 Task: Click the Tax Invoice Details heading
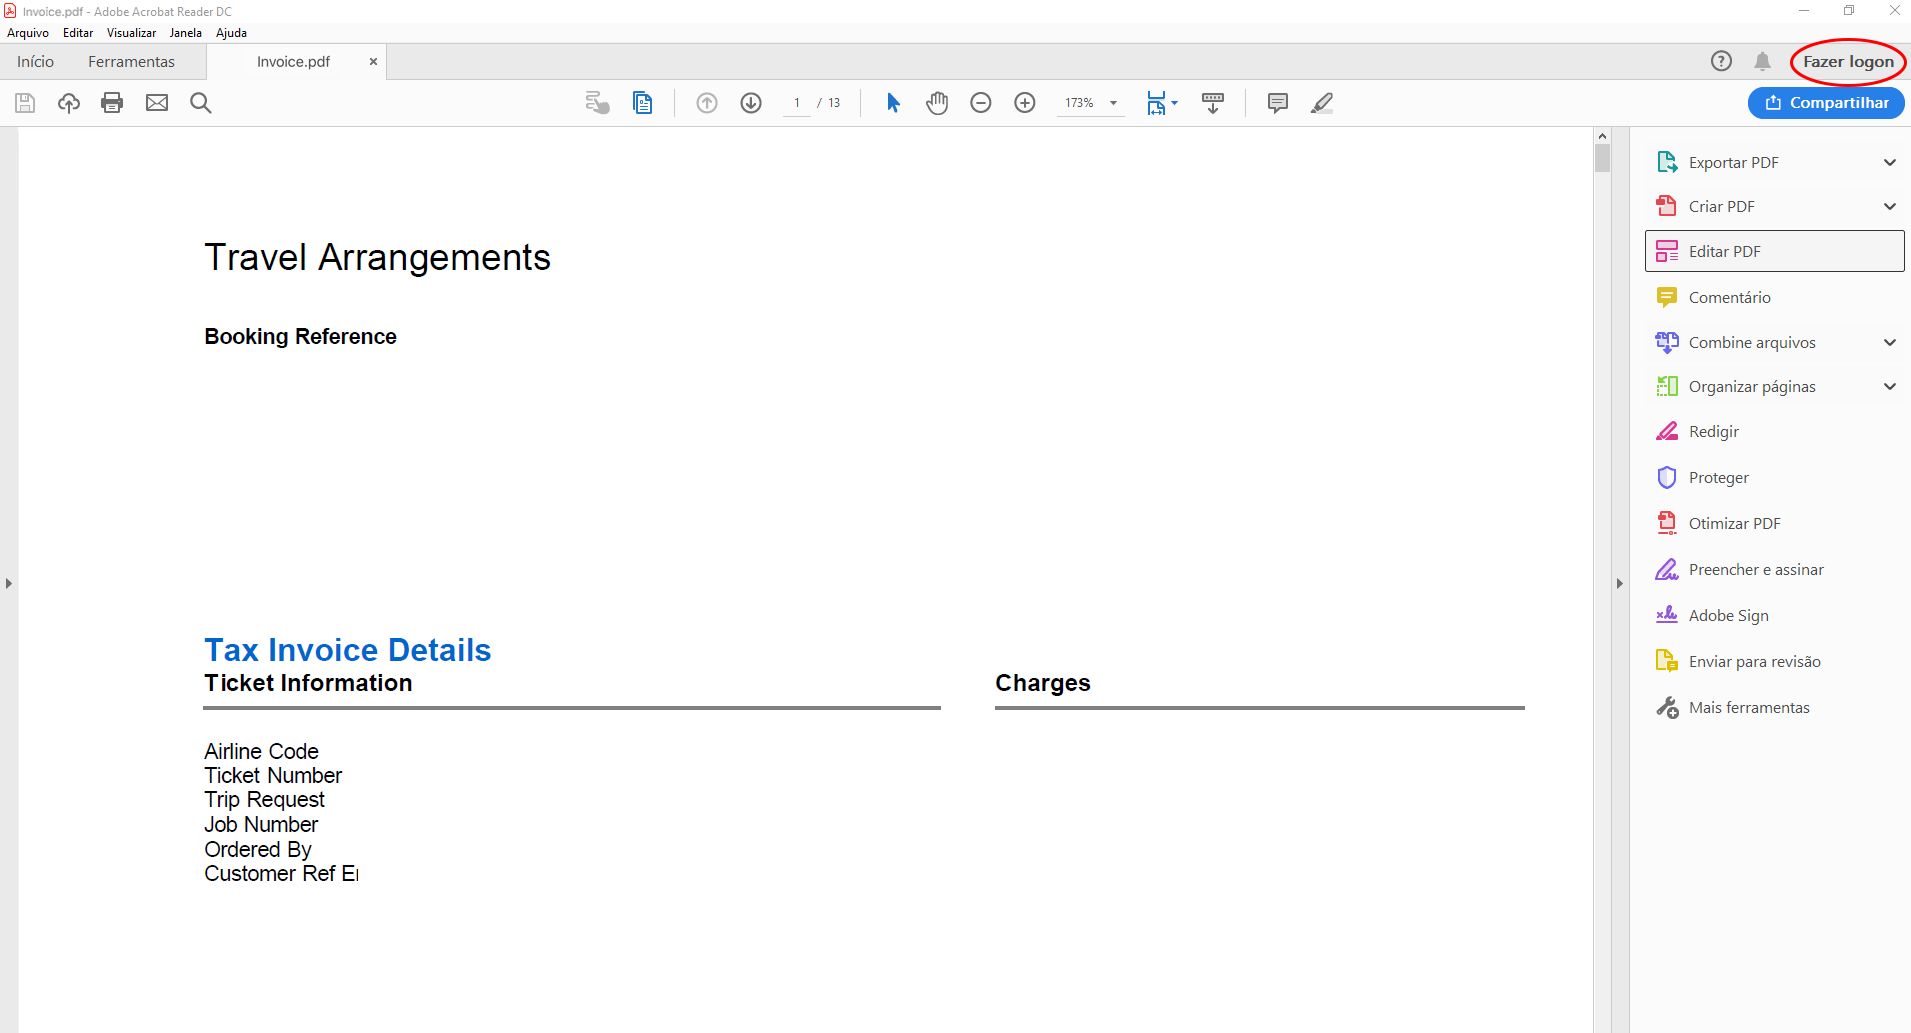347,650
